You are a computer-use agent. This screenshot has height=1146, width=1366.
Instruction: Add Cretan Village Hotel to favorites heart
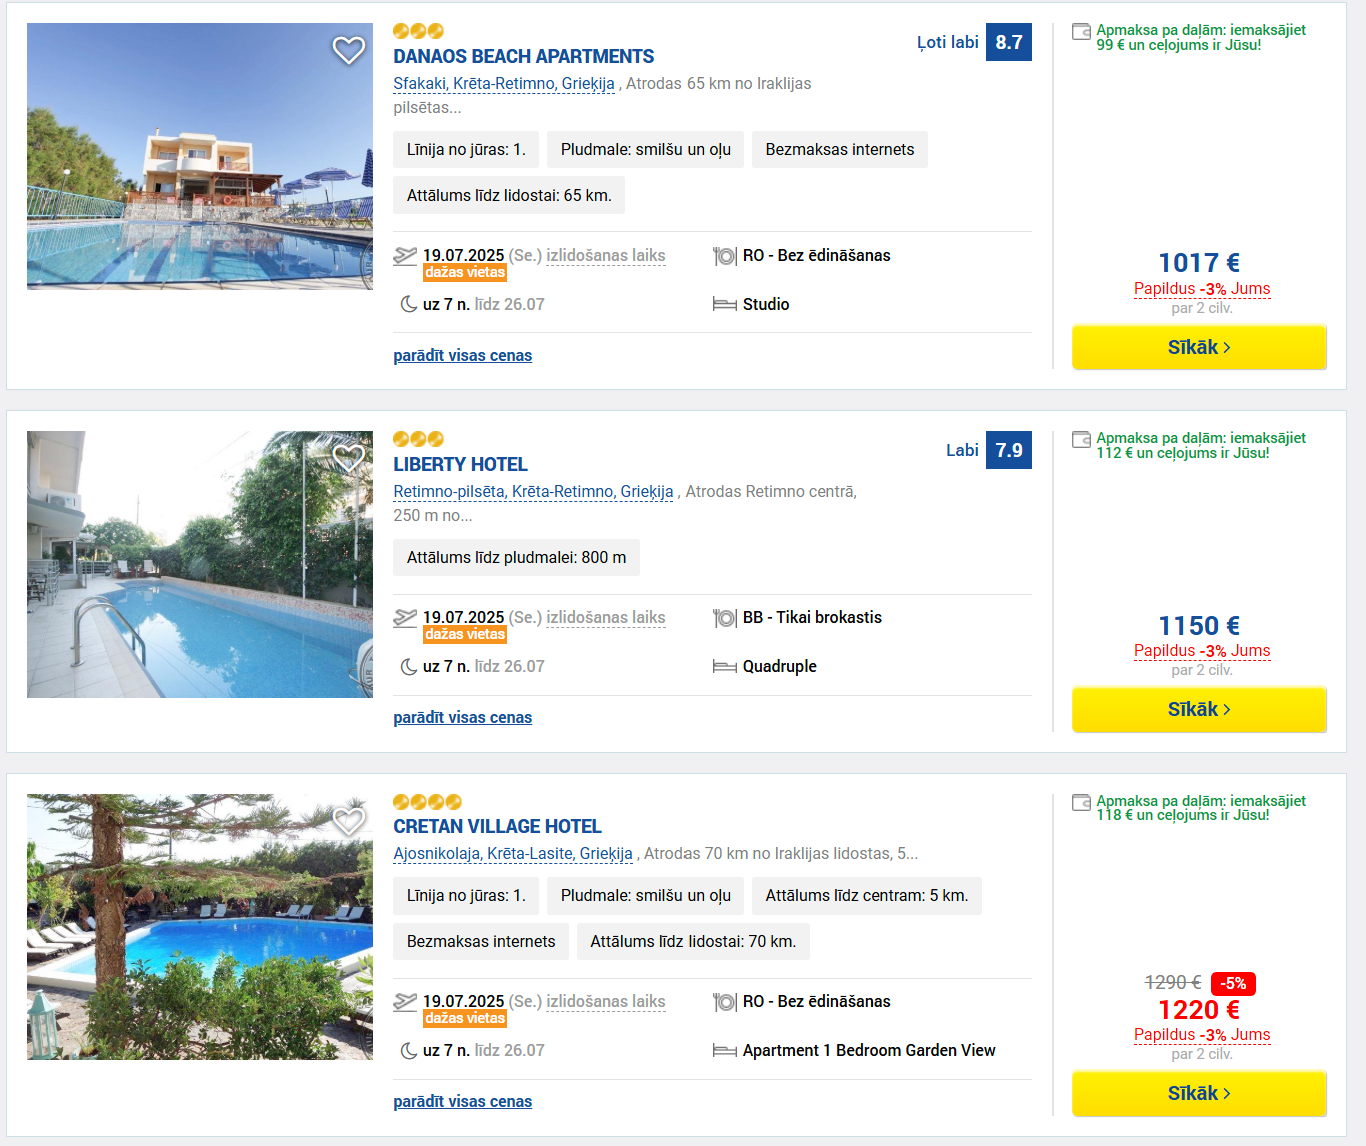pyautogui.click(x=349, y=821)
